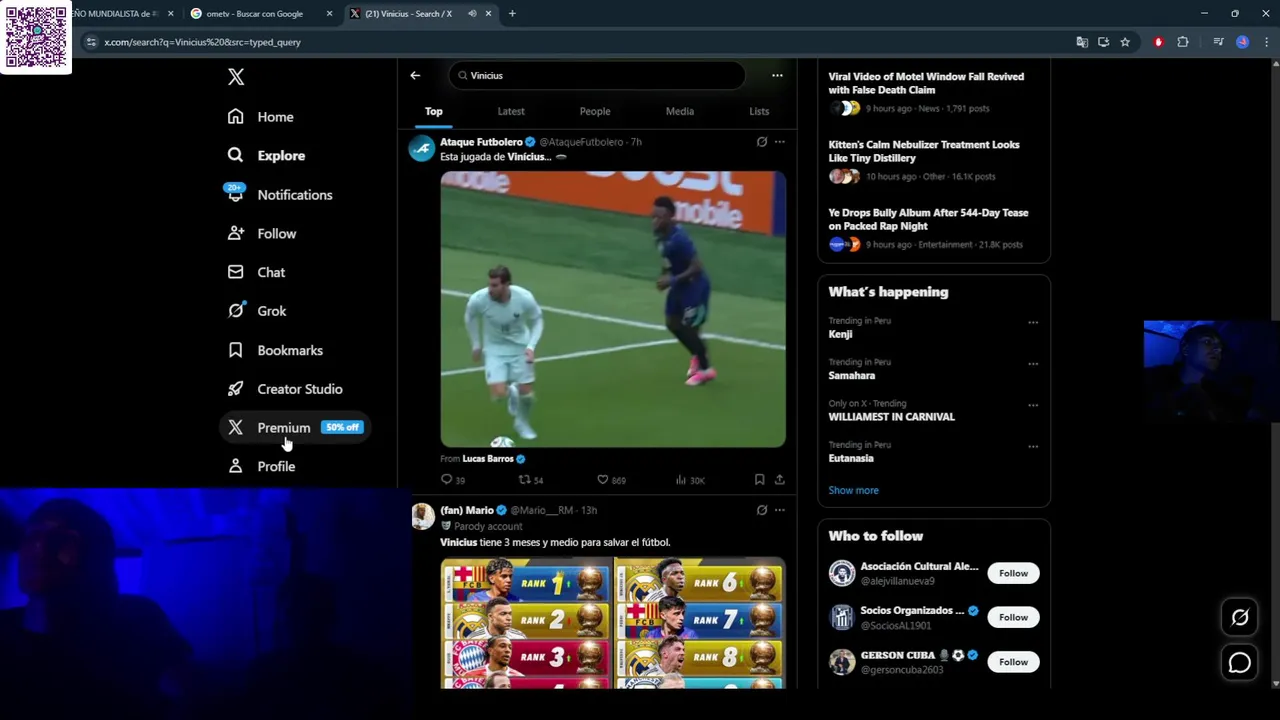The width and height of the screenshot is (1280, 720).
Task: Open search options three-dot menu
Action: click(777, 75)
